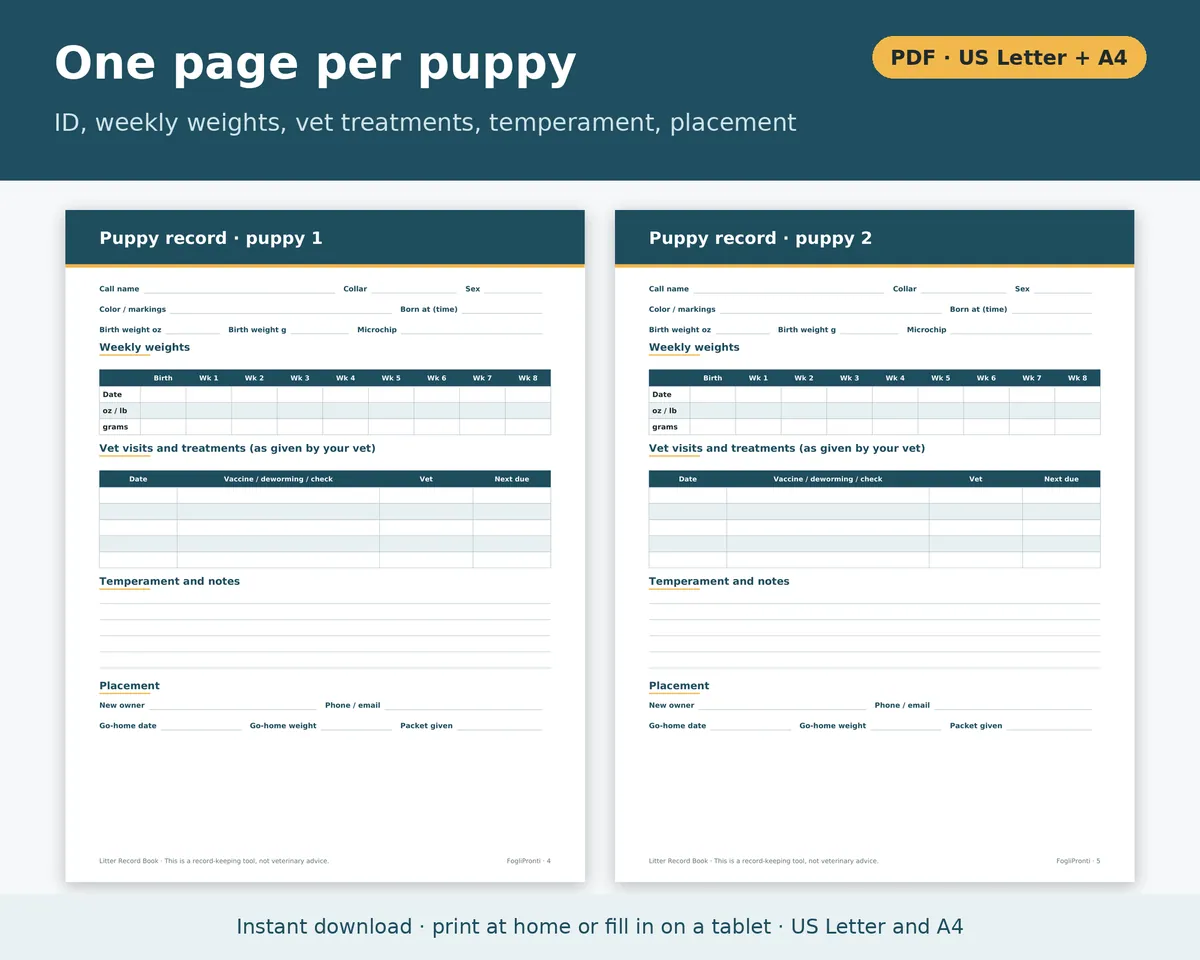1200x960 pixels.
Task: Click "Vet visits and treatments" heading on puppy 1 page
Action: pos(237,448)
